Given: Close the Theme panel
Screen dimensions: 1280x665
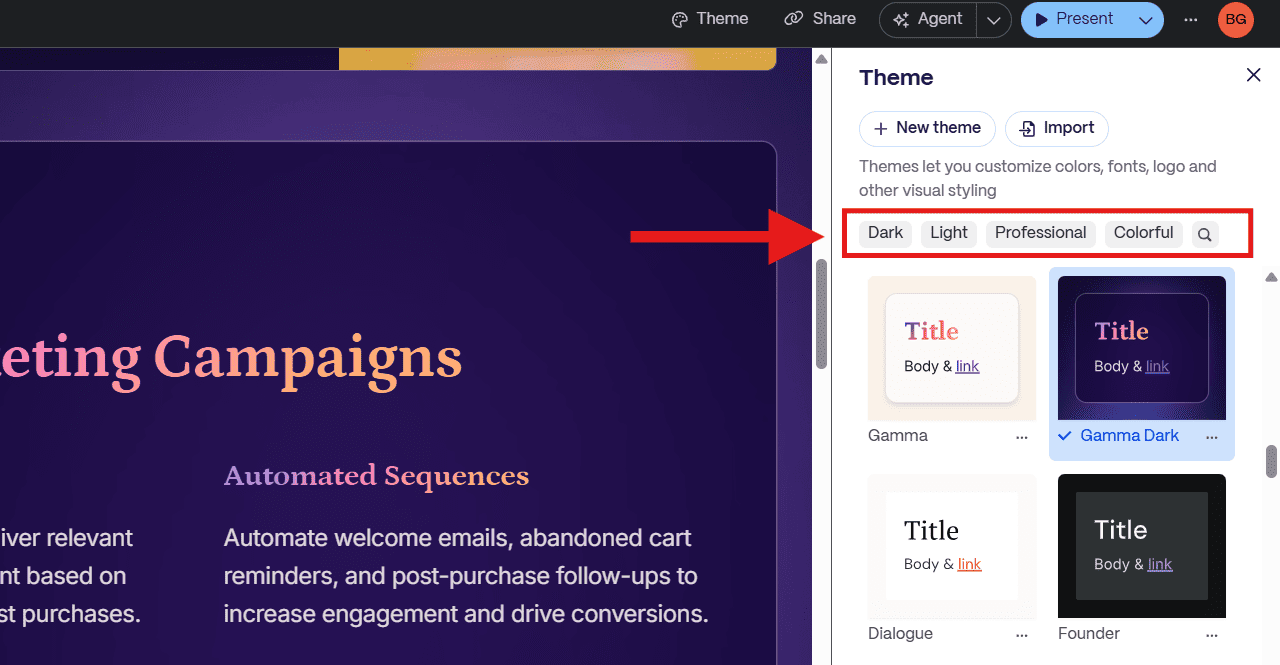Looking at the screenshot, I should pos(1253,75).
